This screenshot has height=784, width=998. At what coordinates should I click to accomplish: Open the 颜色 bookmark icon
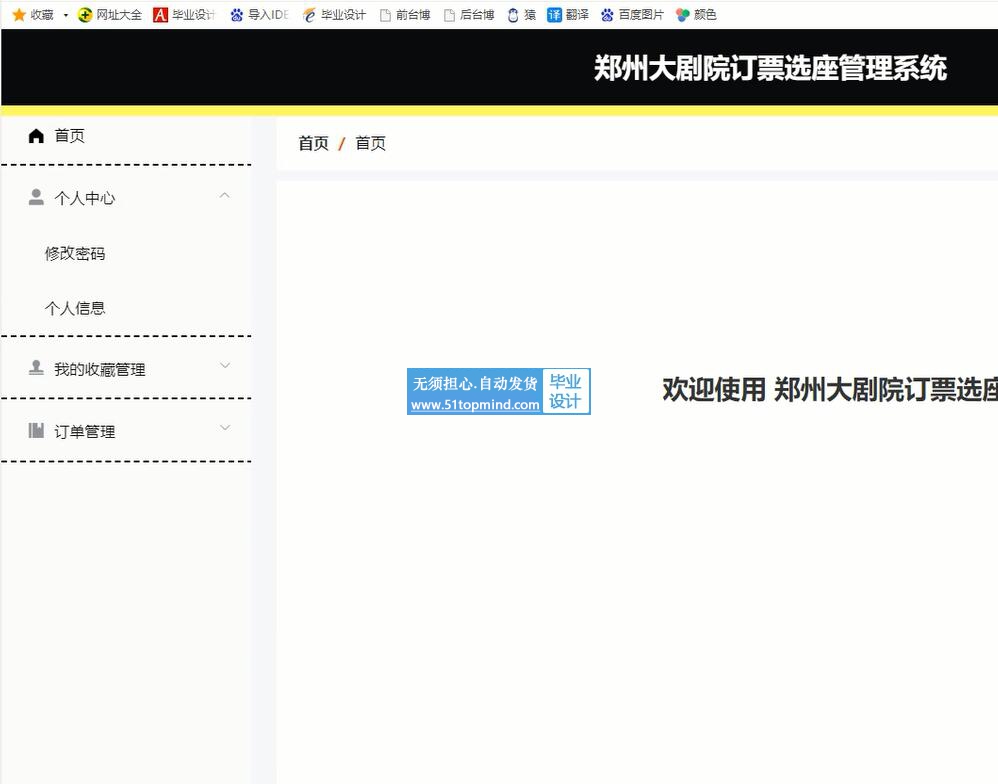pyautogui.click(x=683, y=15)
